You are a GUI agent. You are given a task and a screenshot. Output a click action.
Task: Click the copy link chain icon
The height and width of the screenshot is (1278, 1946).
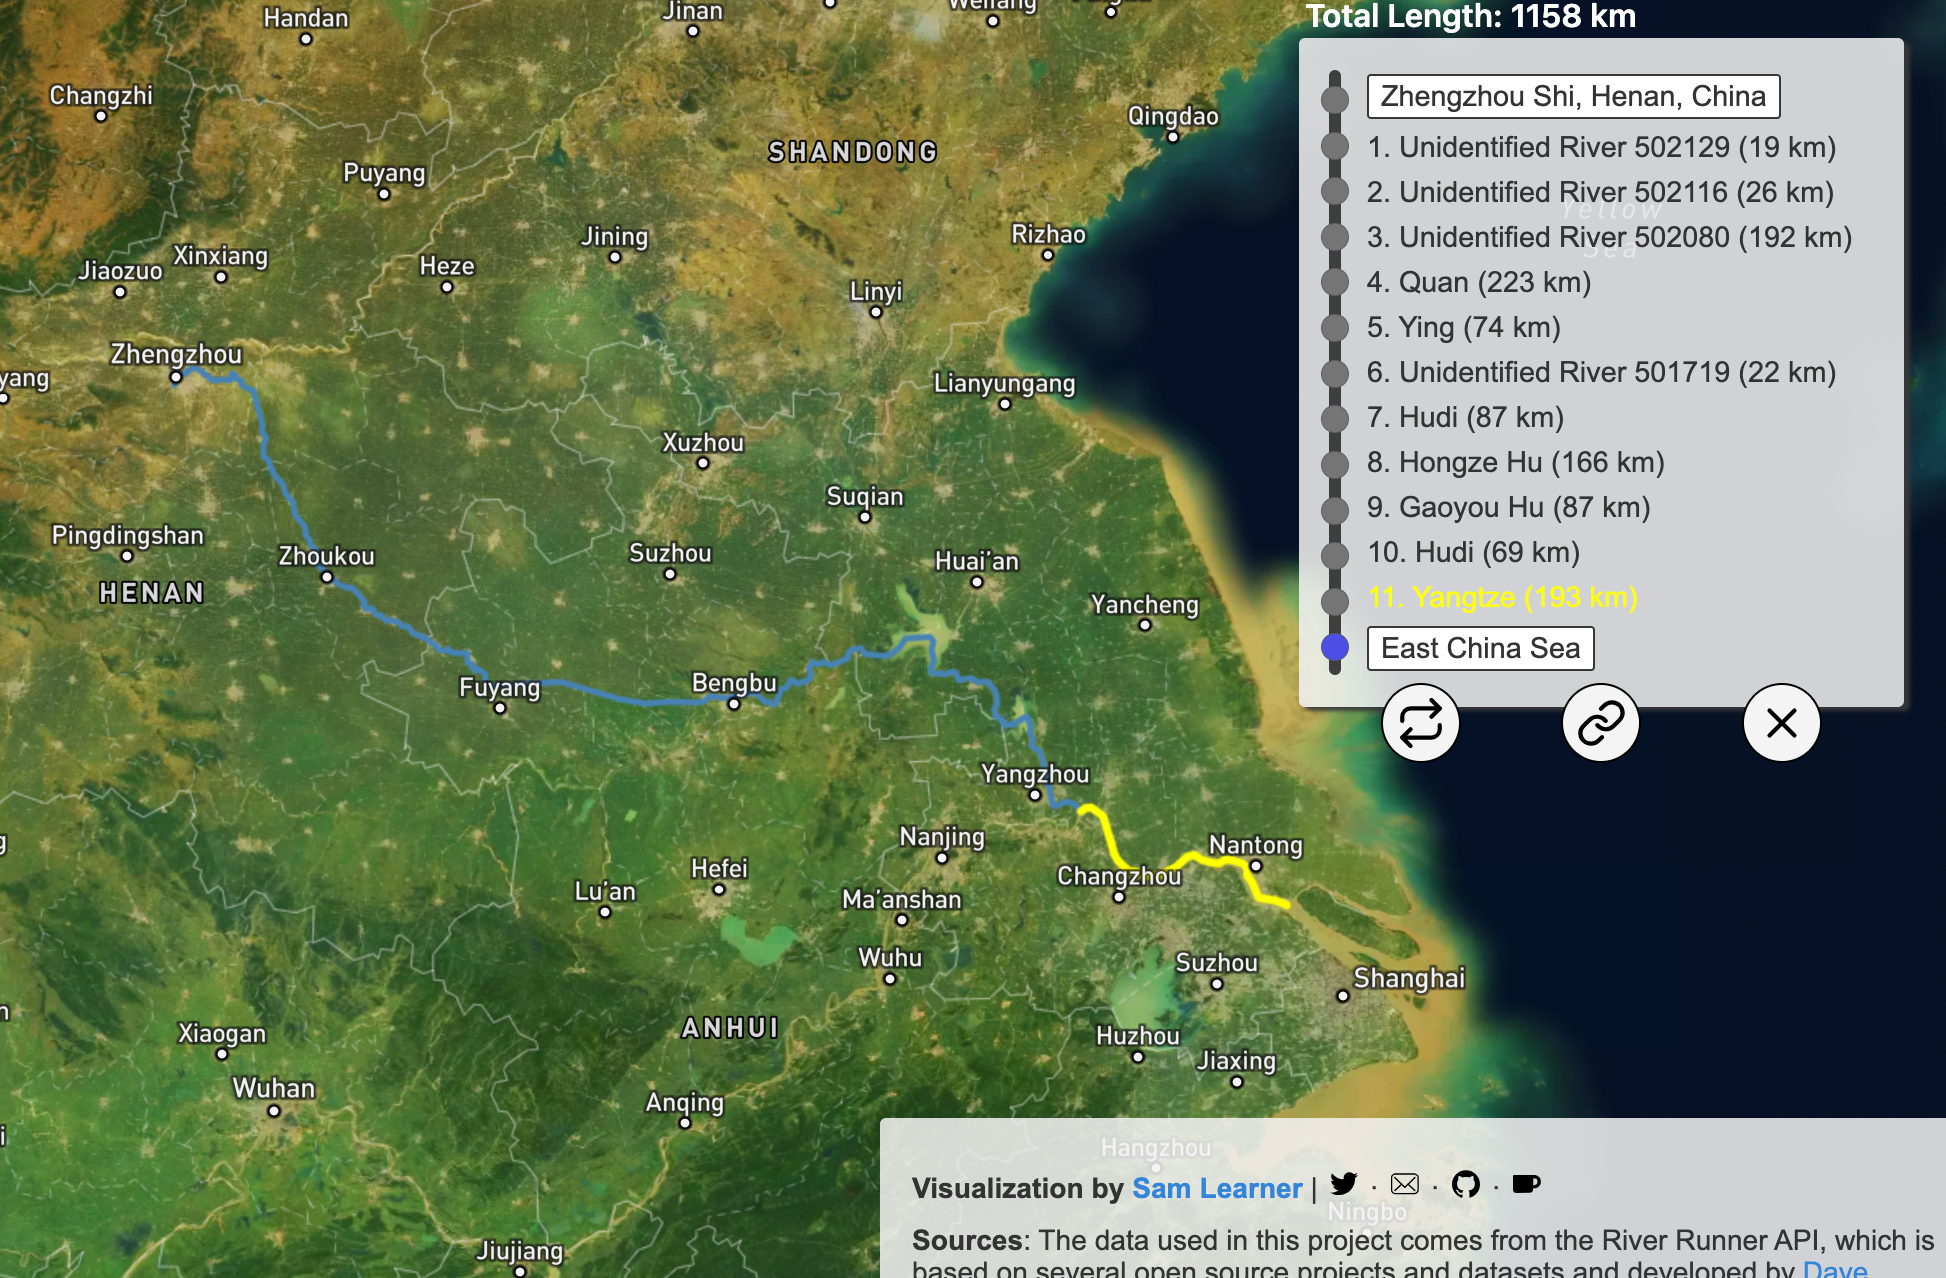(x=1600, y=723)
